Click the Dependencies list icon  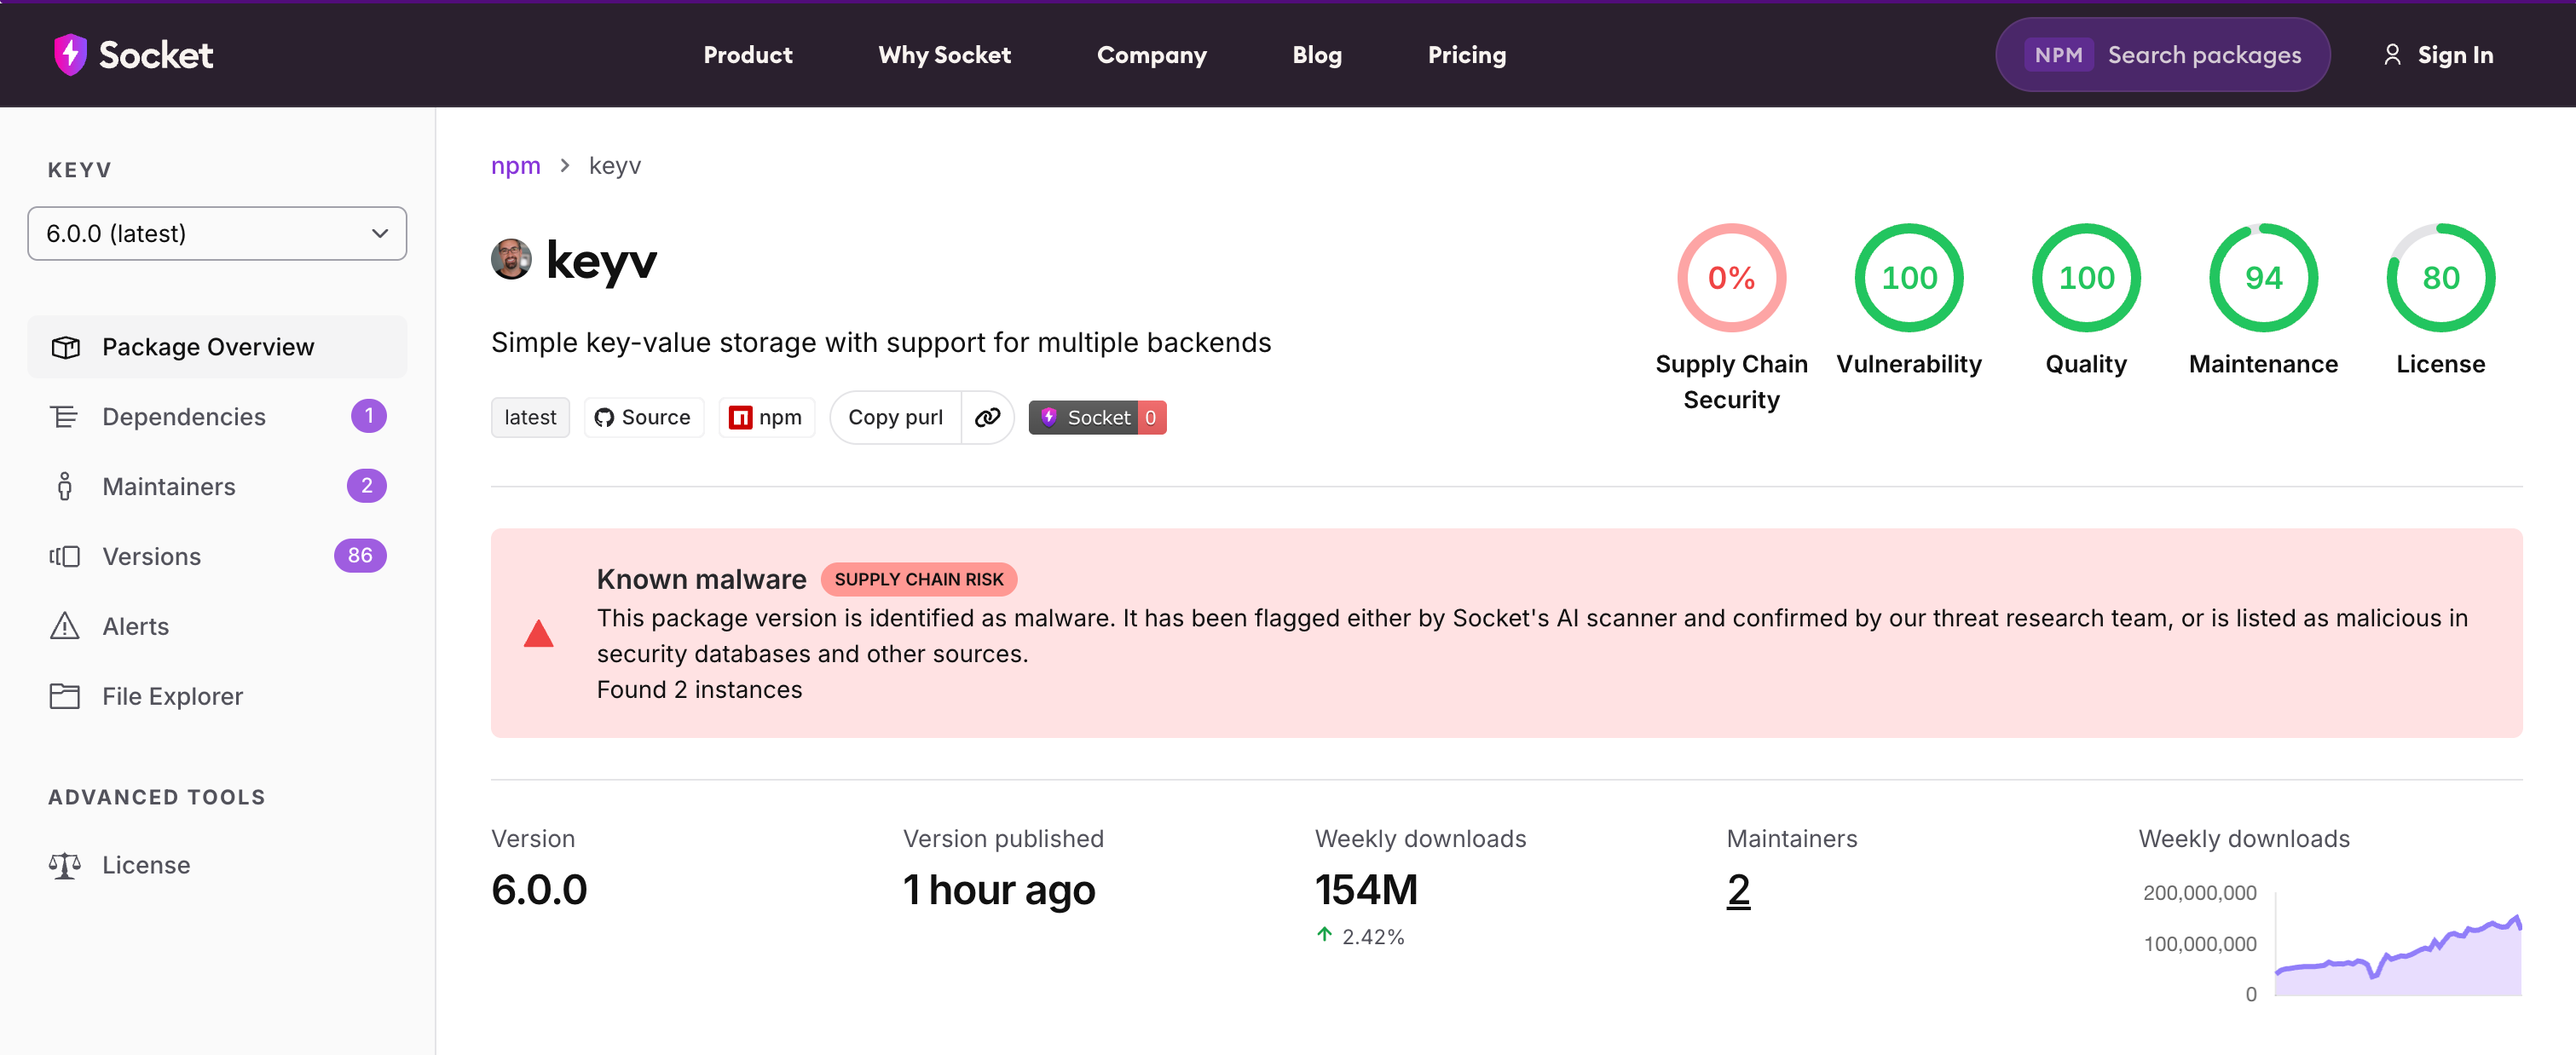click(x=64, y=417)
